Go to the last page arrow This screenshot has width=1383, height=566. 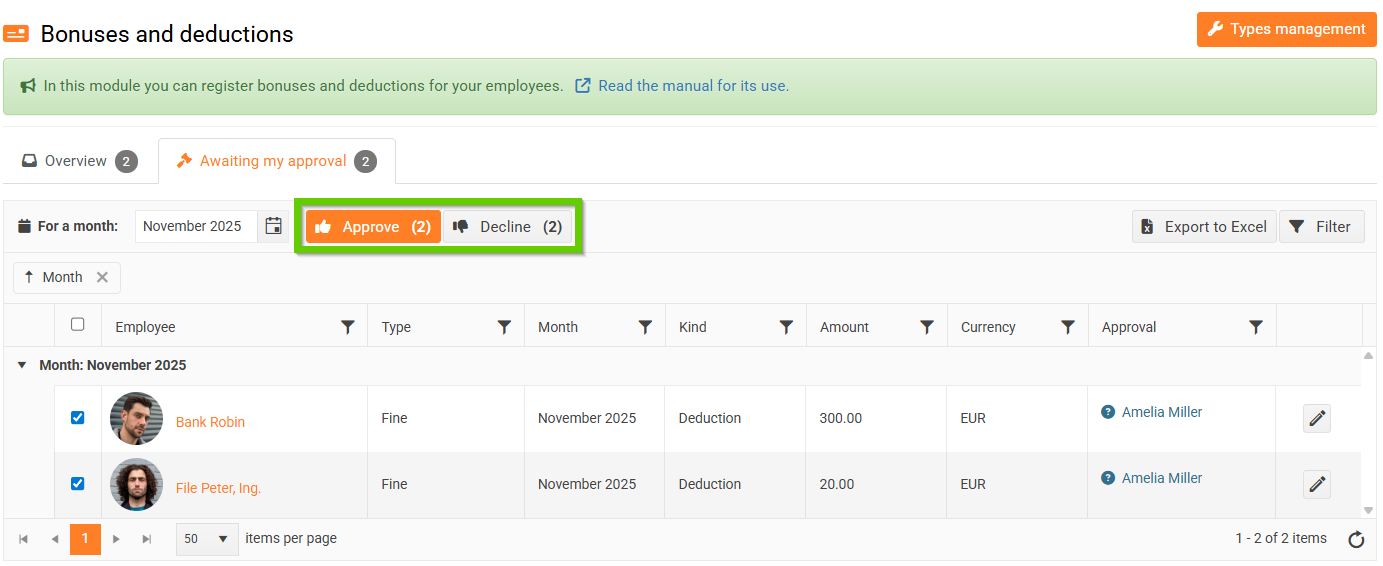click(x=147, y=539)
